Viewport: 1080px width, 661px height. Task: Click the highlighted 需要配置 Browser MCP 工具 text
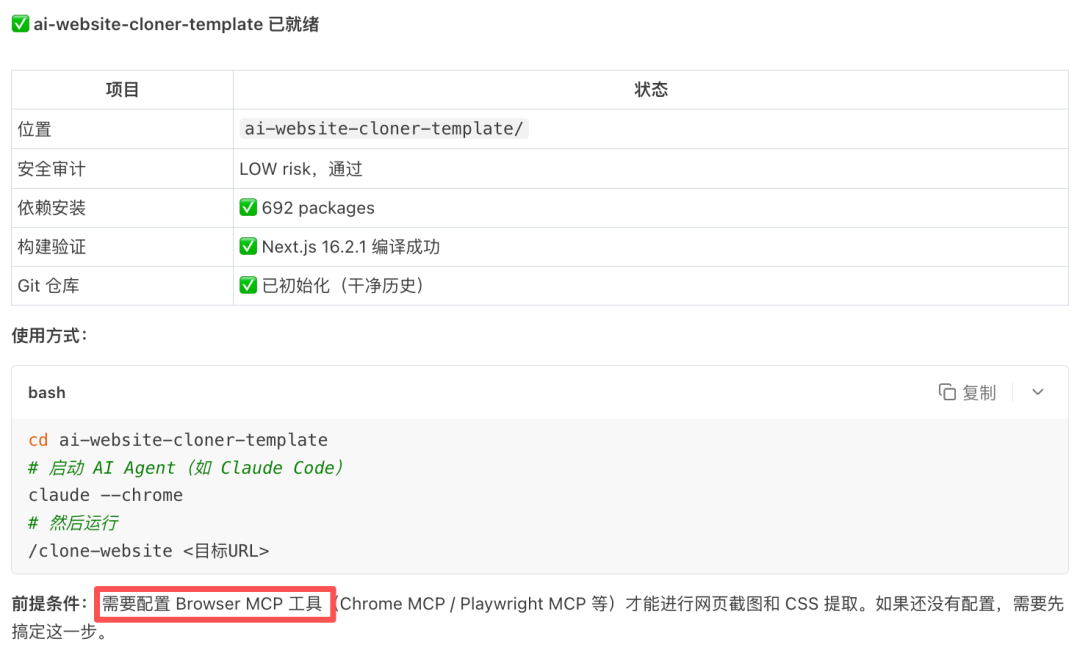pyautogui.click(x=212, y=604)
